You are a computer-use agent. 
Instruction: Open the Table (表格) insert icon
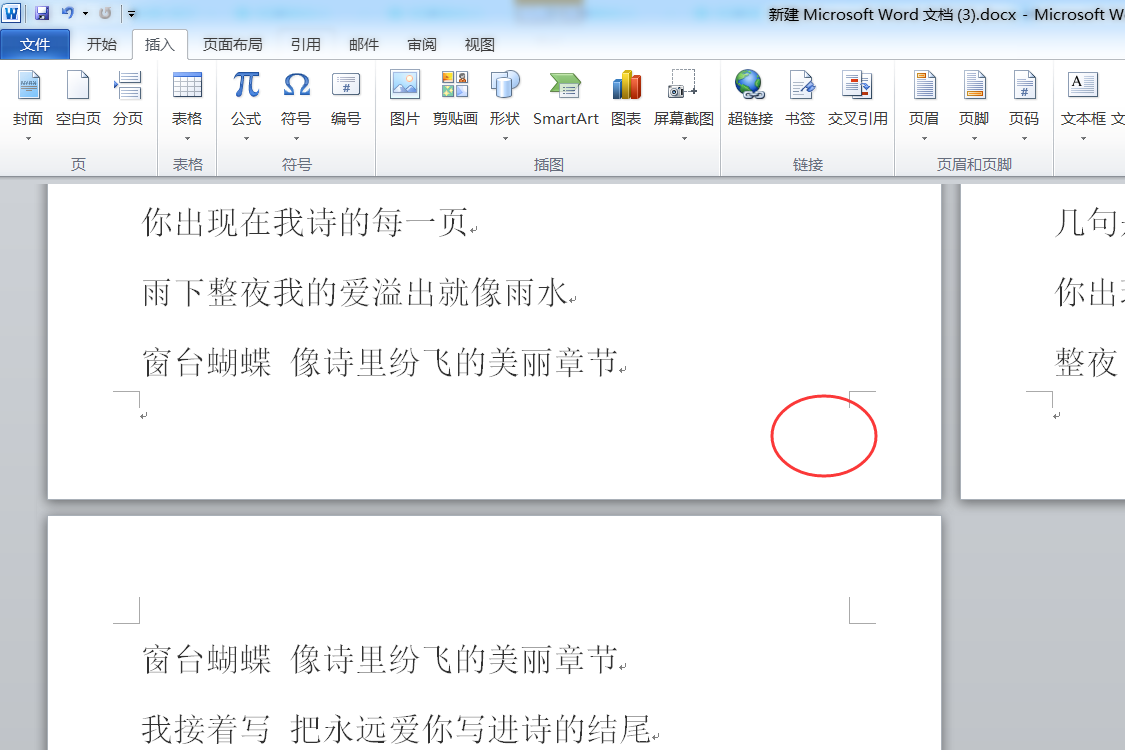(x=187, y=85)
